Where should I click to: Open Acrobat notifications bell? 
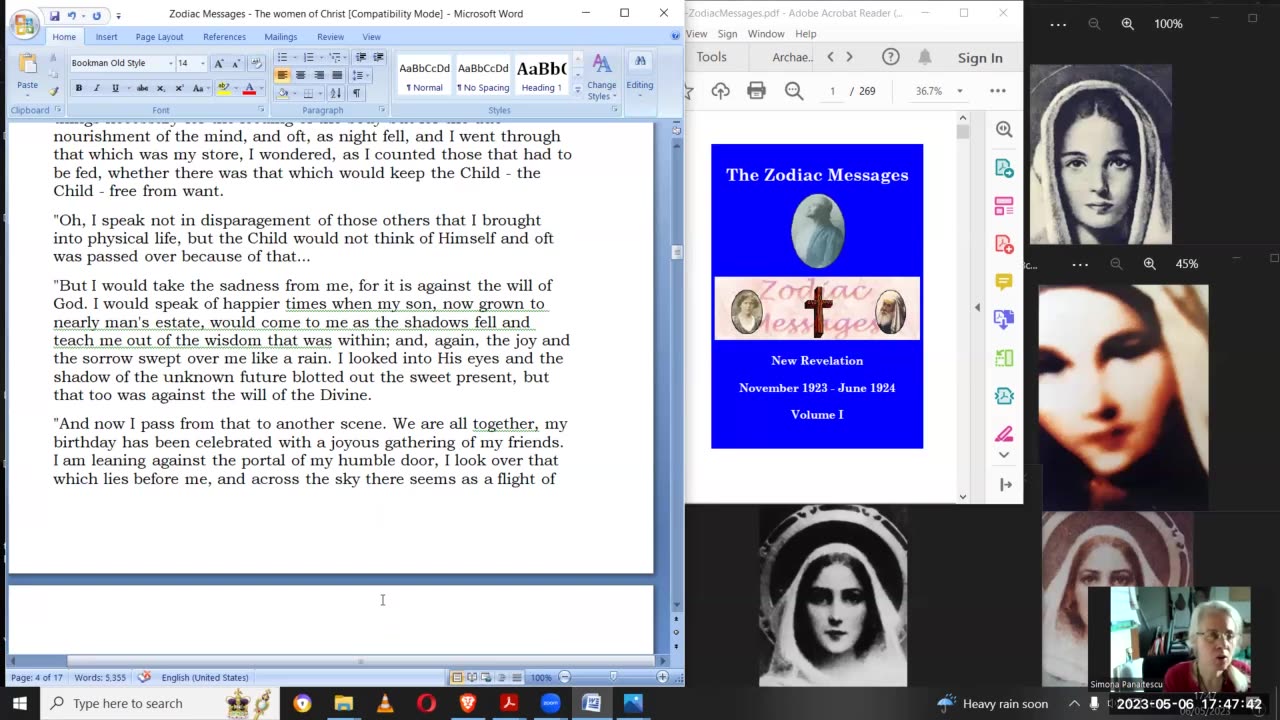(x=925, y=57)
